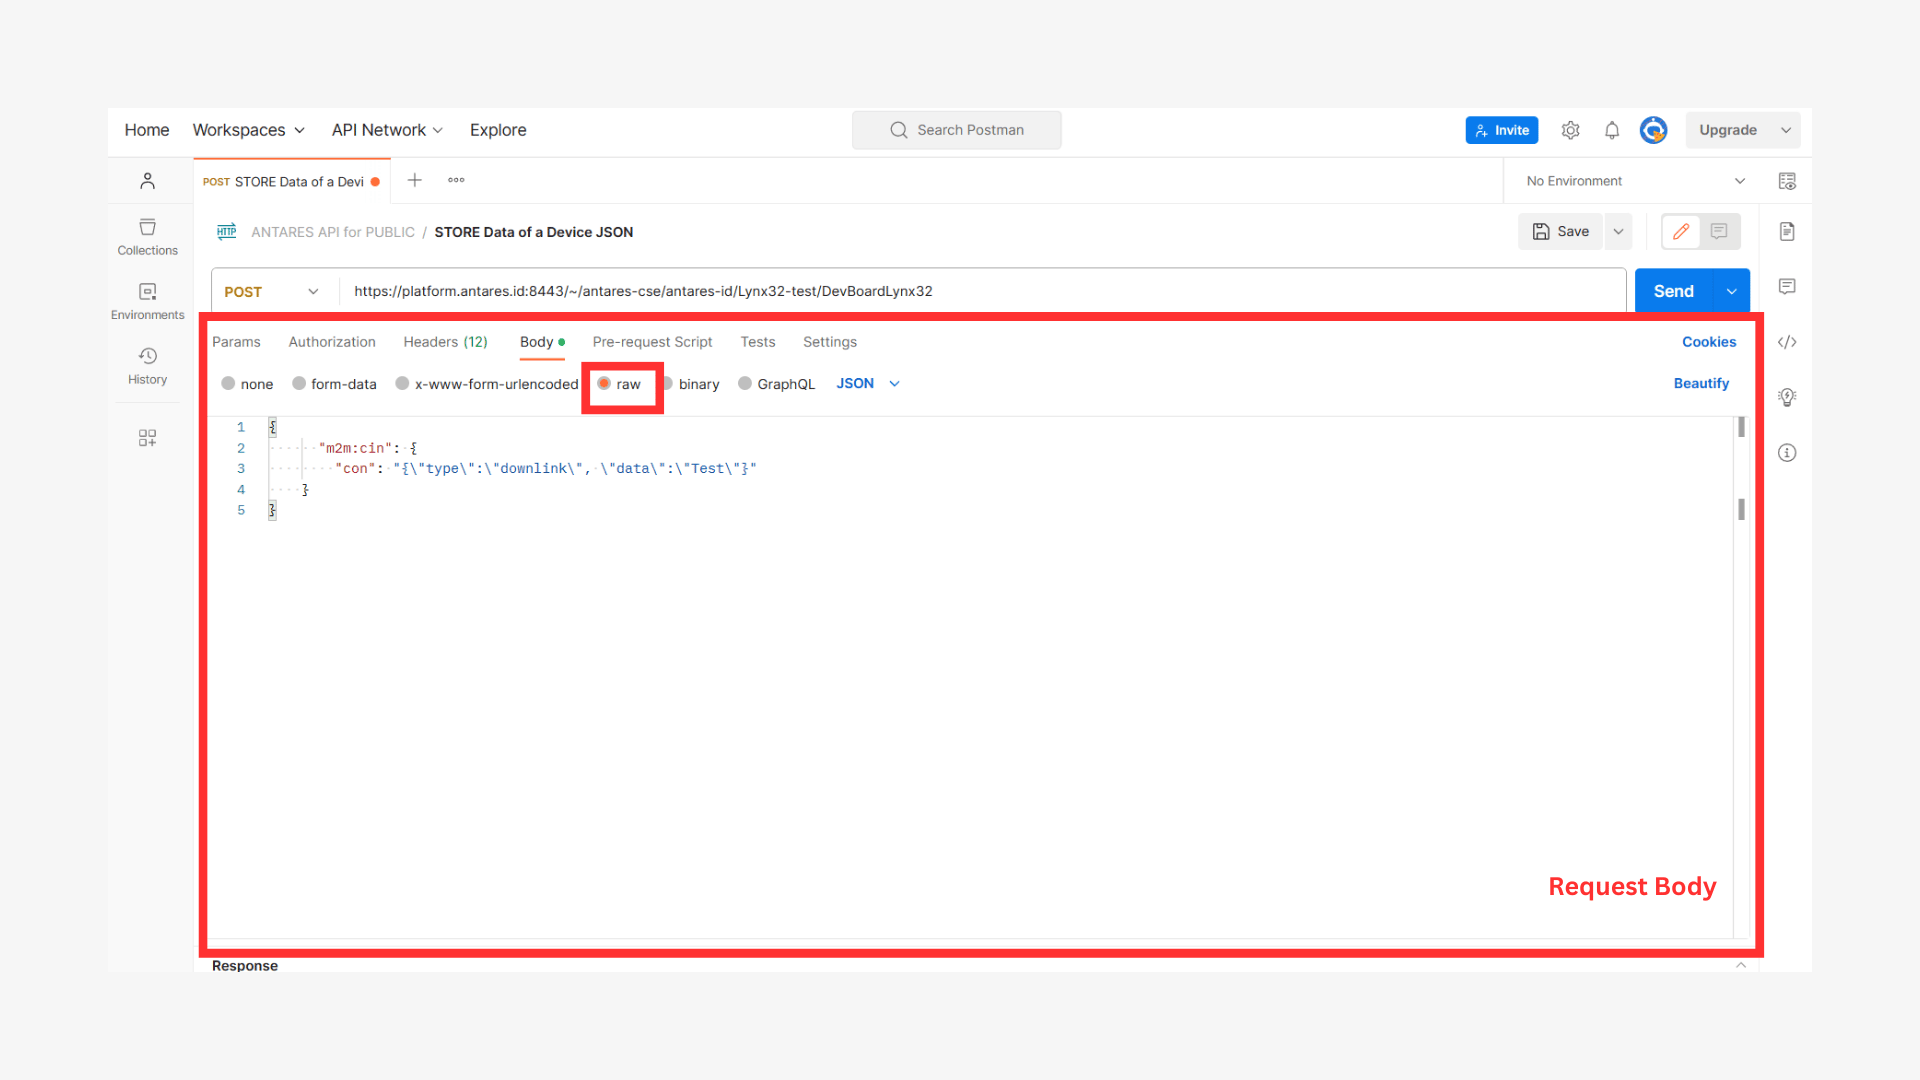Open the code snippet panel icon
Image resolution: width=1920 pixels, height=1080 pixels.
point(1787,342)
